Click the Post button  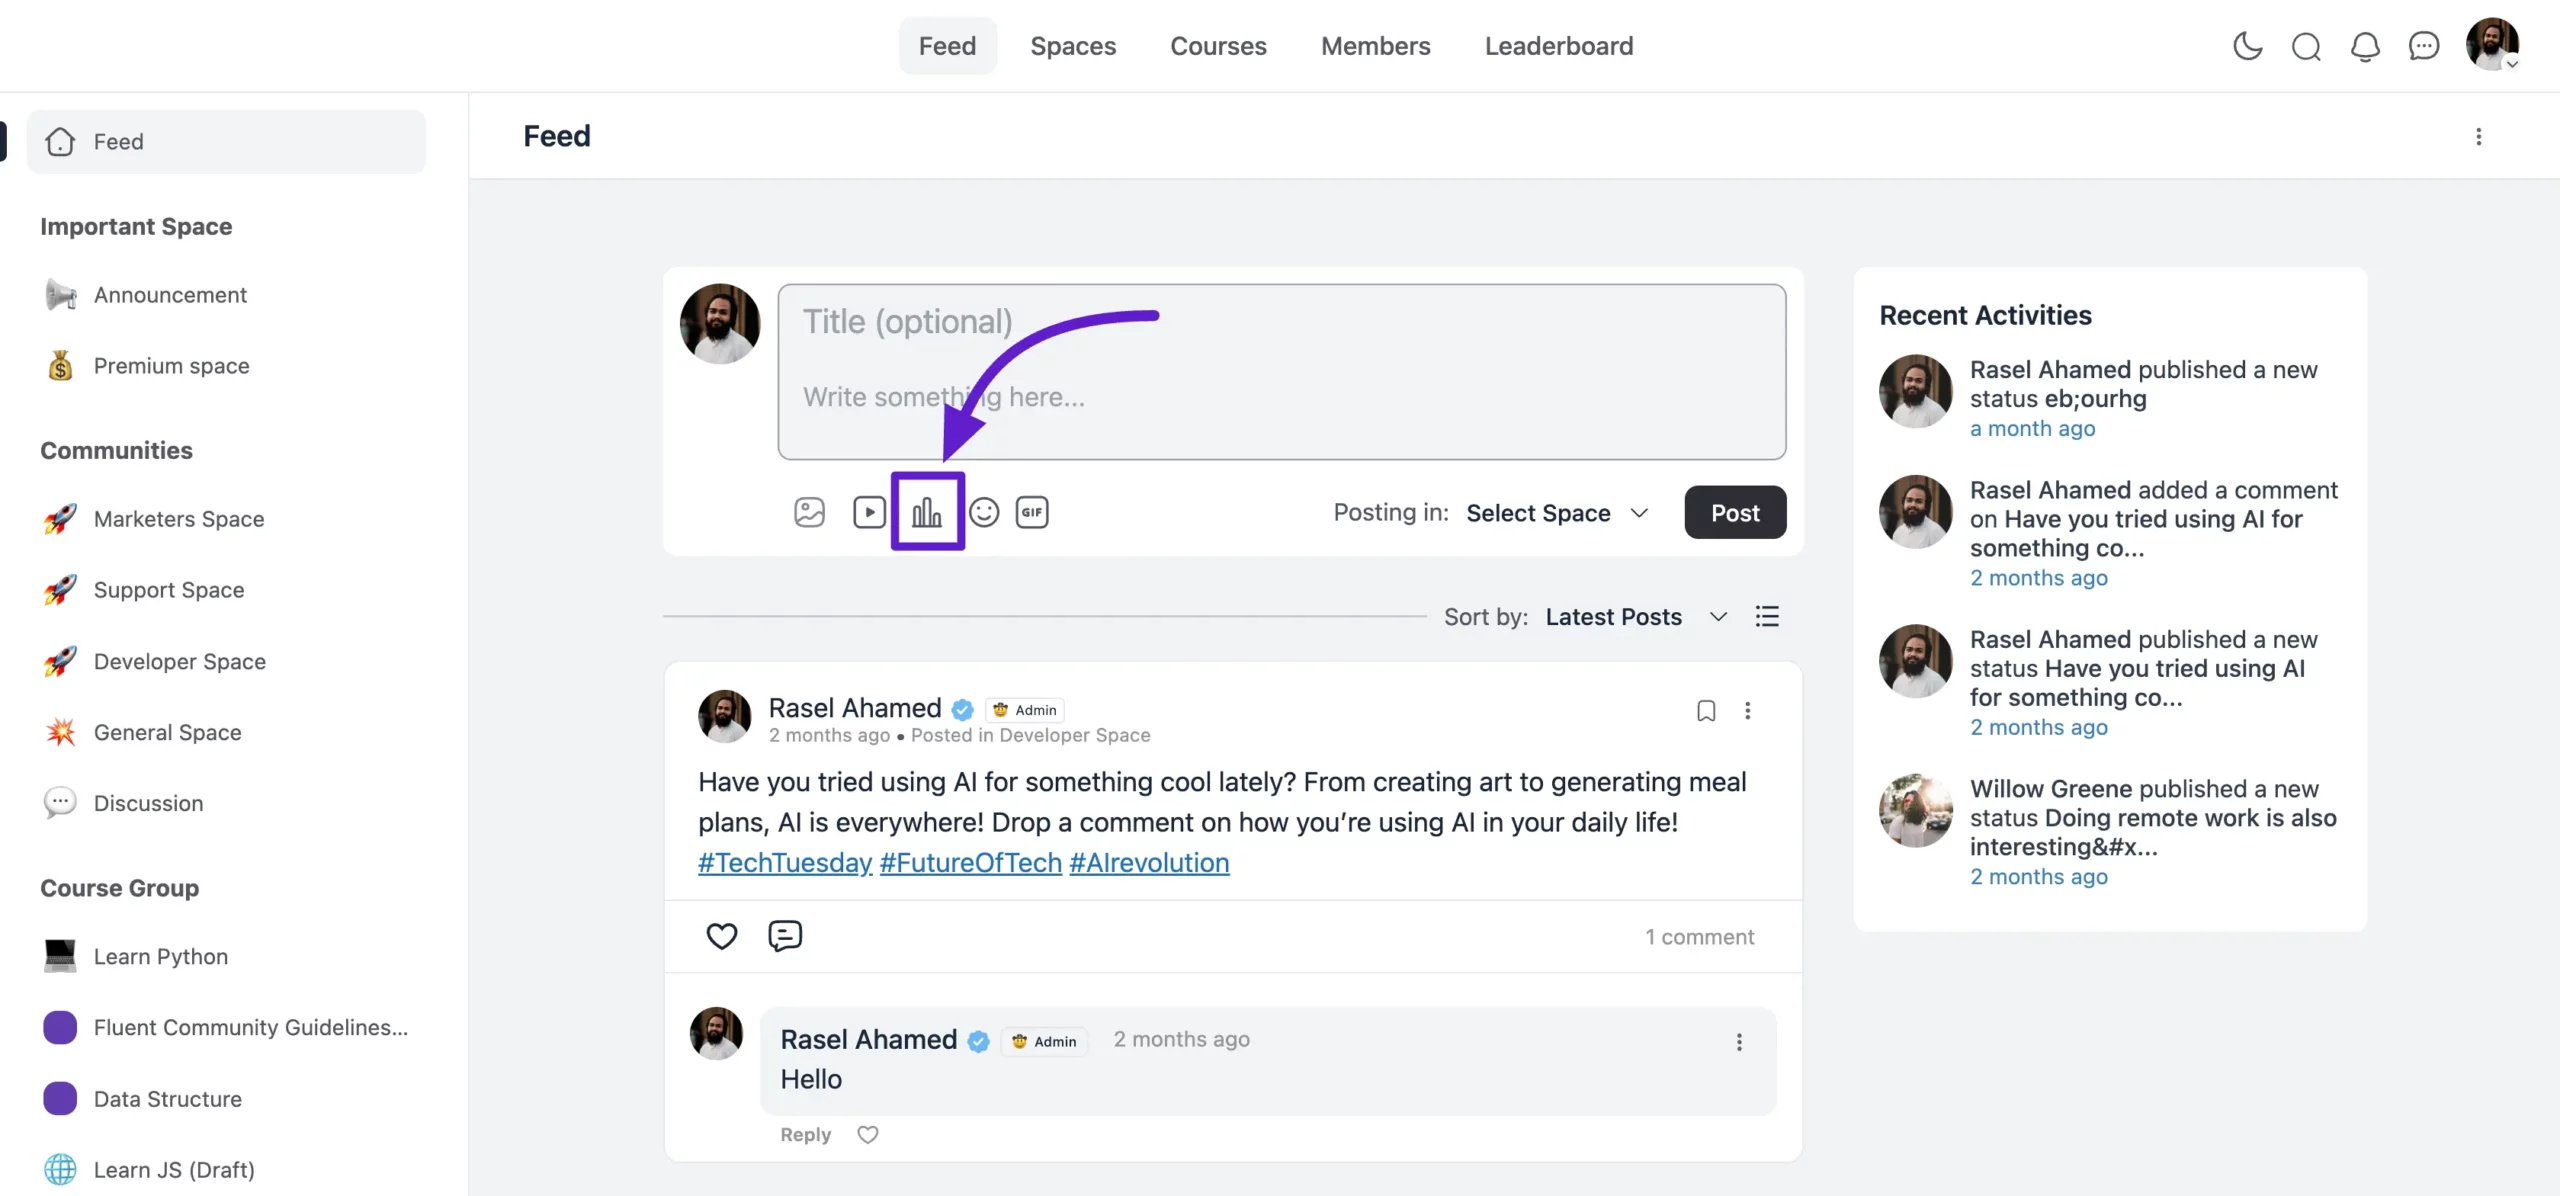(1735, 513)
